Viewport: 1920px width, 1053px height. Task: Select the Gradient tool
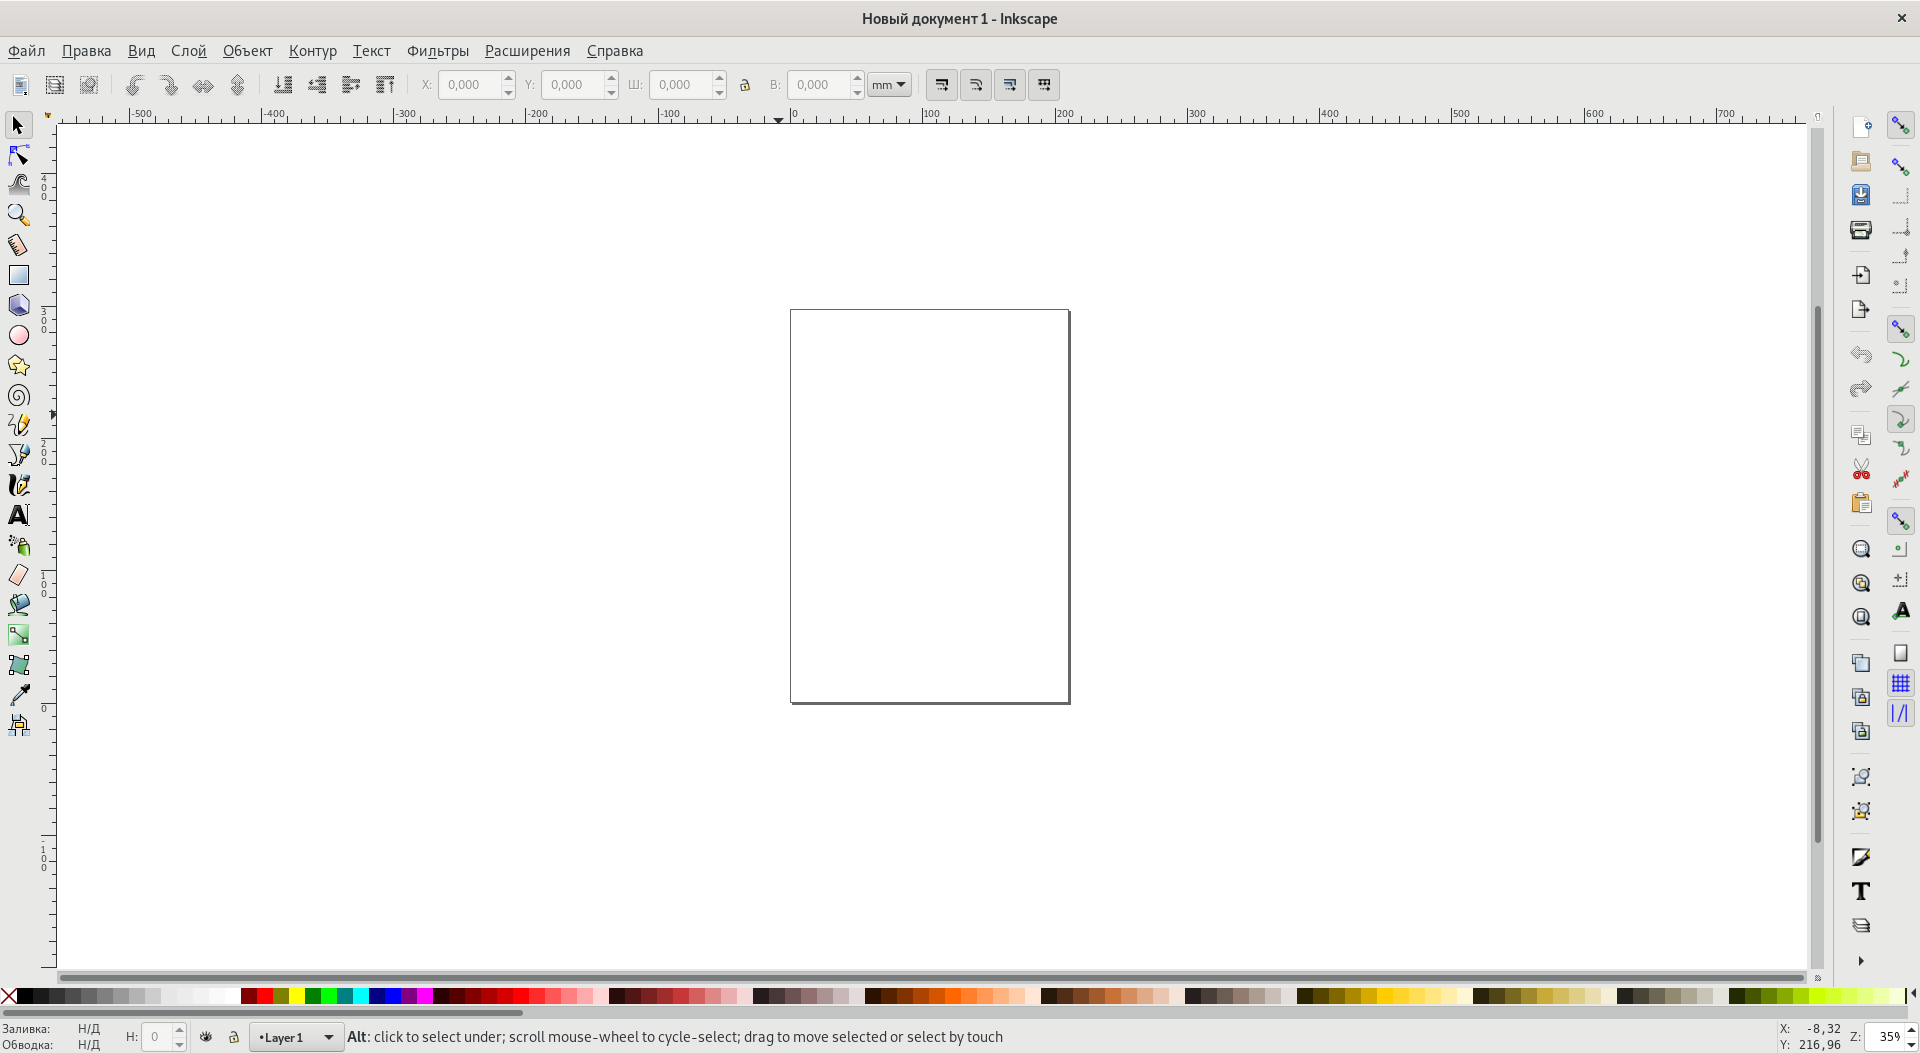(x=18, y=635)
